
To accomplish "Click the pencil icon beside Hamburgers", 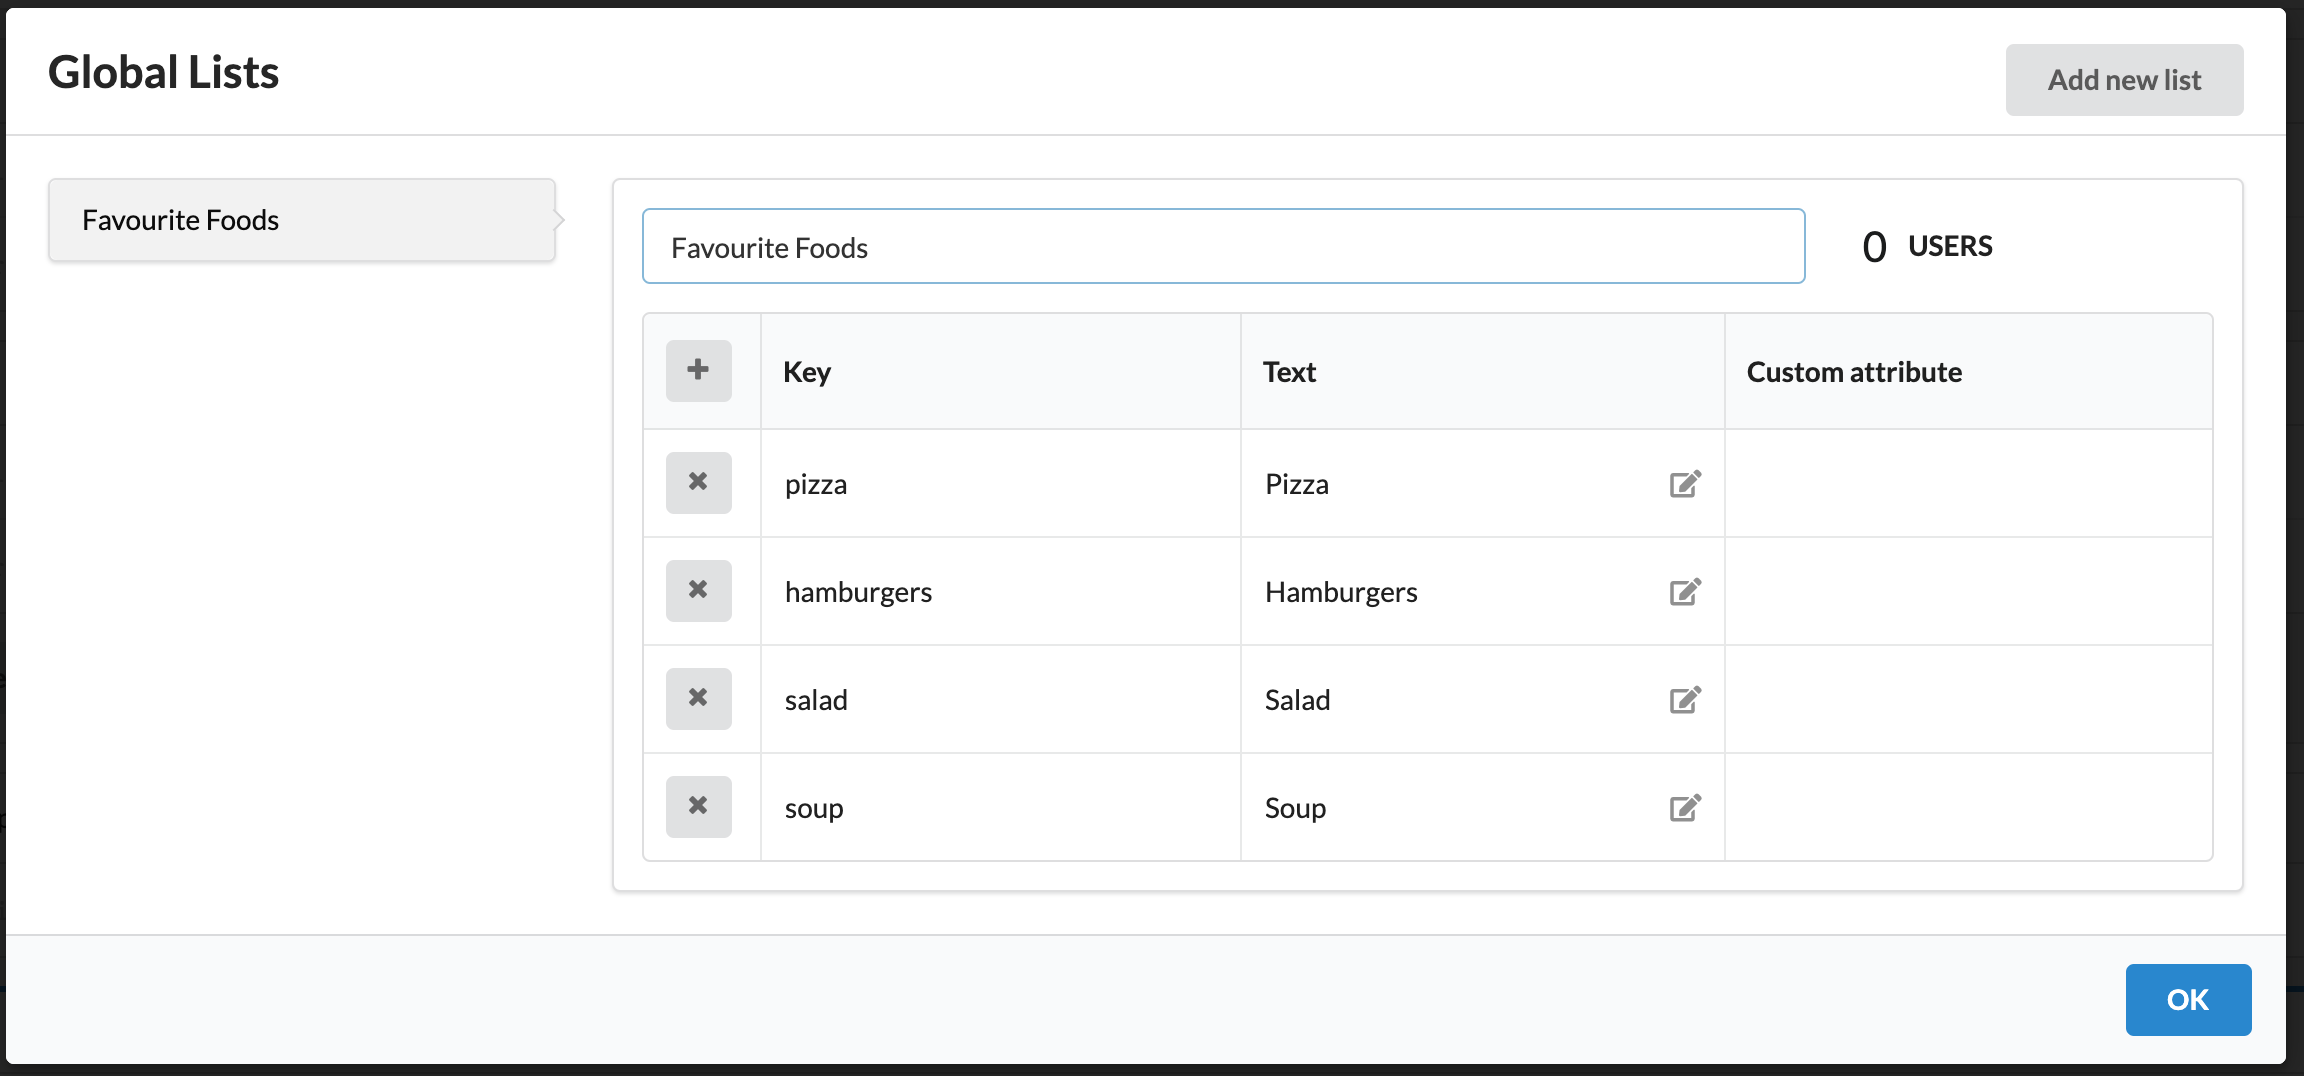I will [x=1686, y=591].
